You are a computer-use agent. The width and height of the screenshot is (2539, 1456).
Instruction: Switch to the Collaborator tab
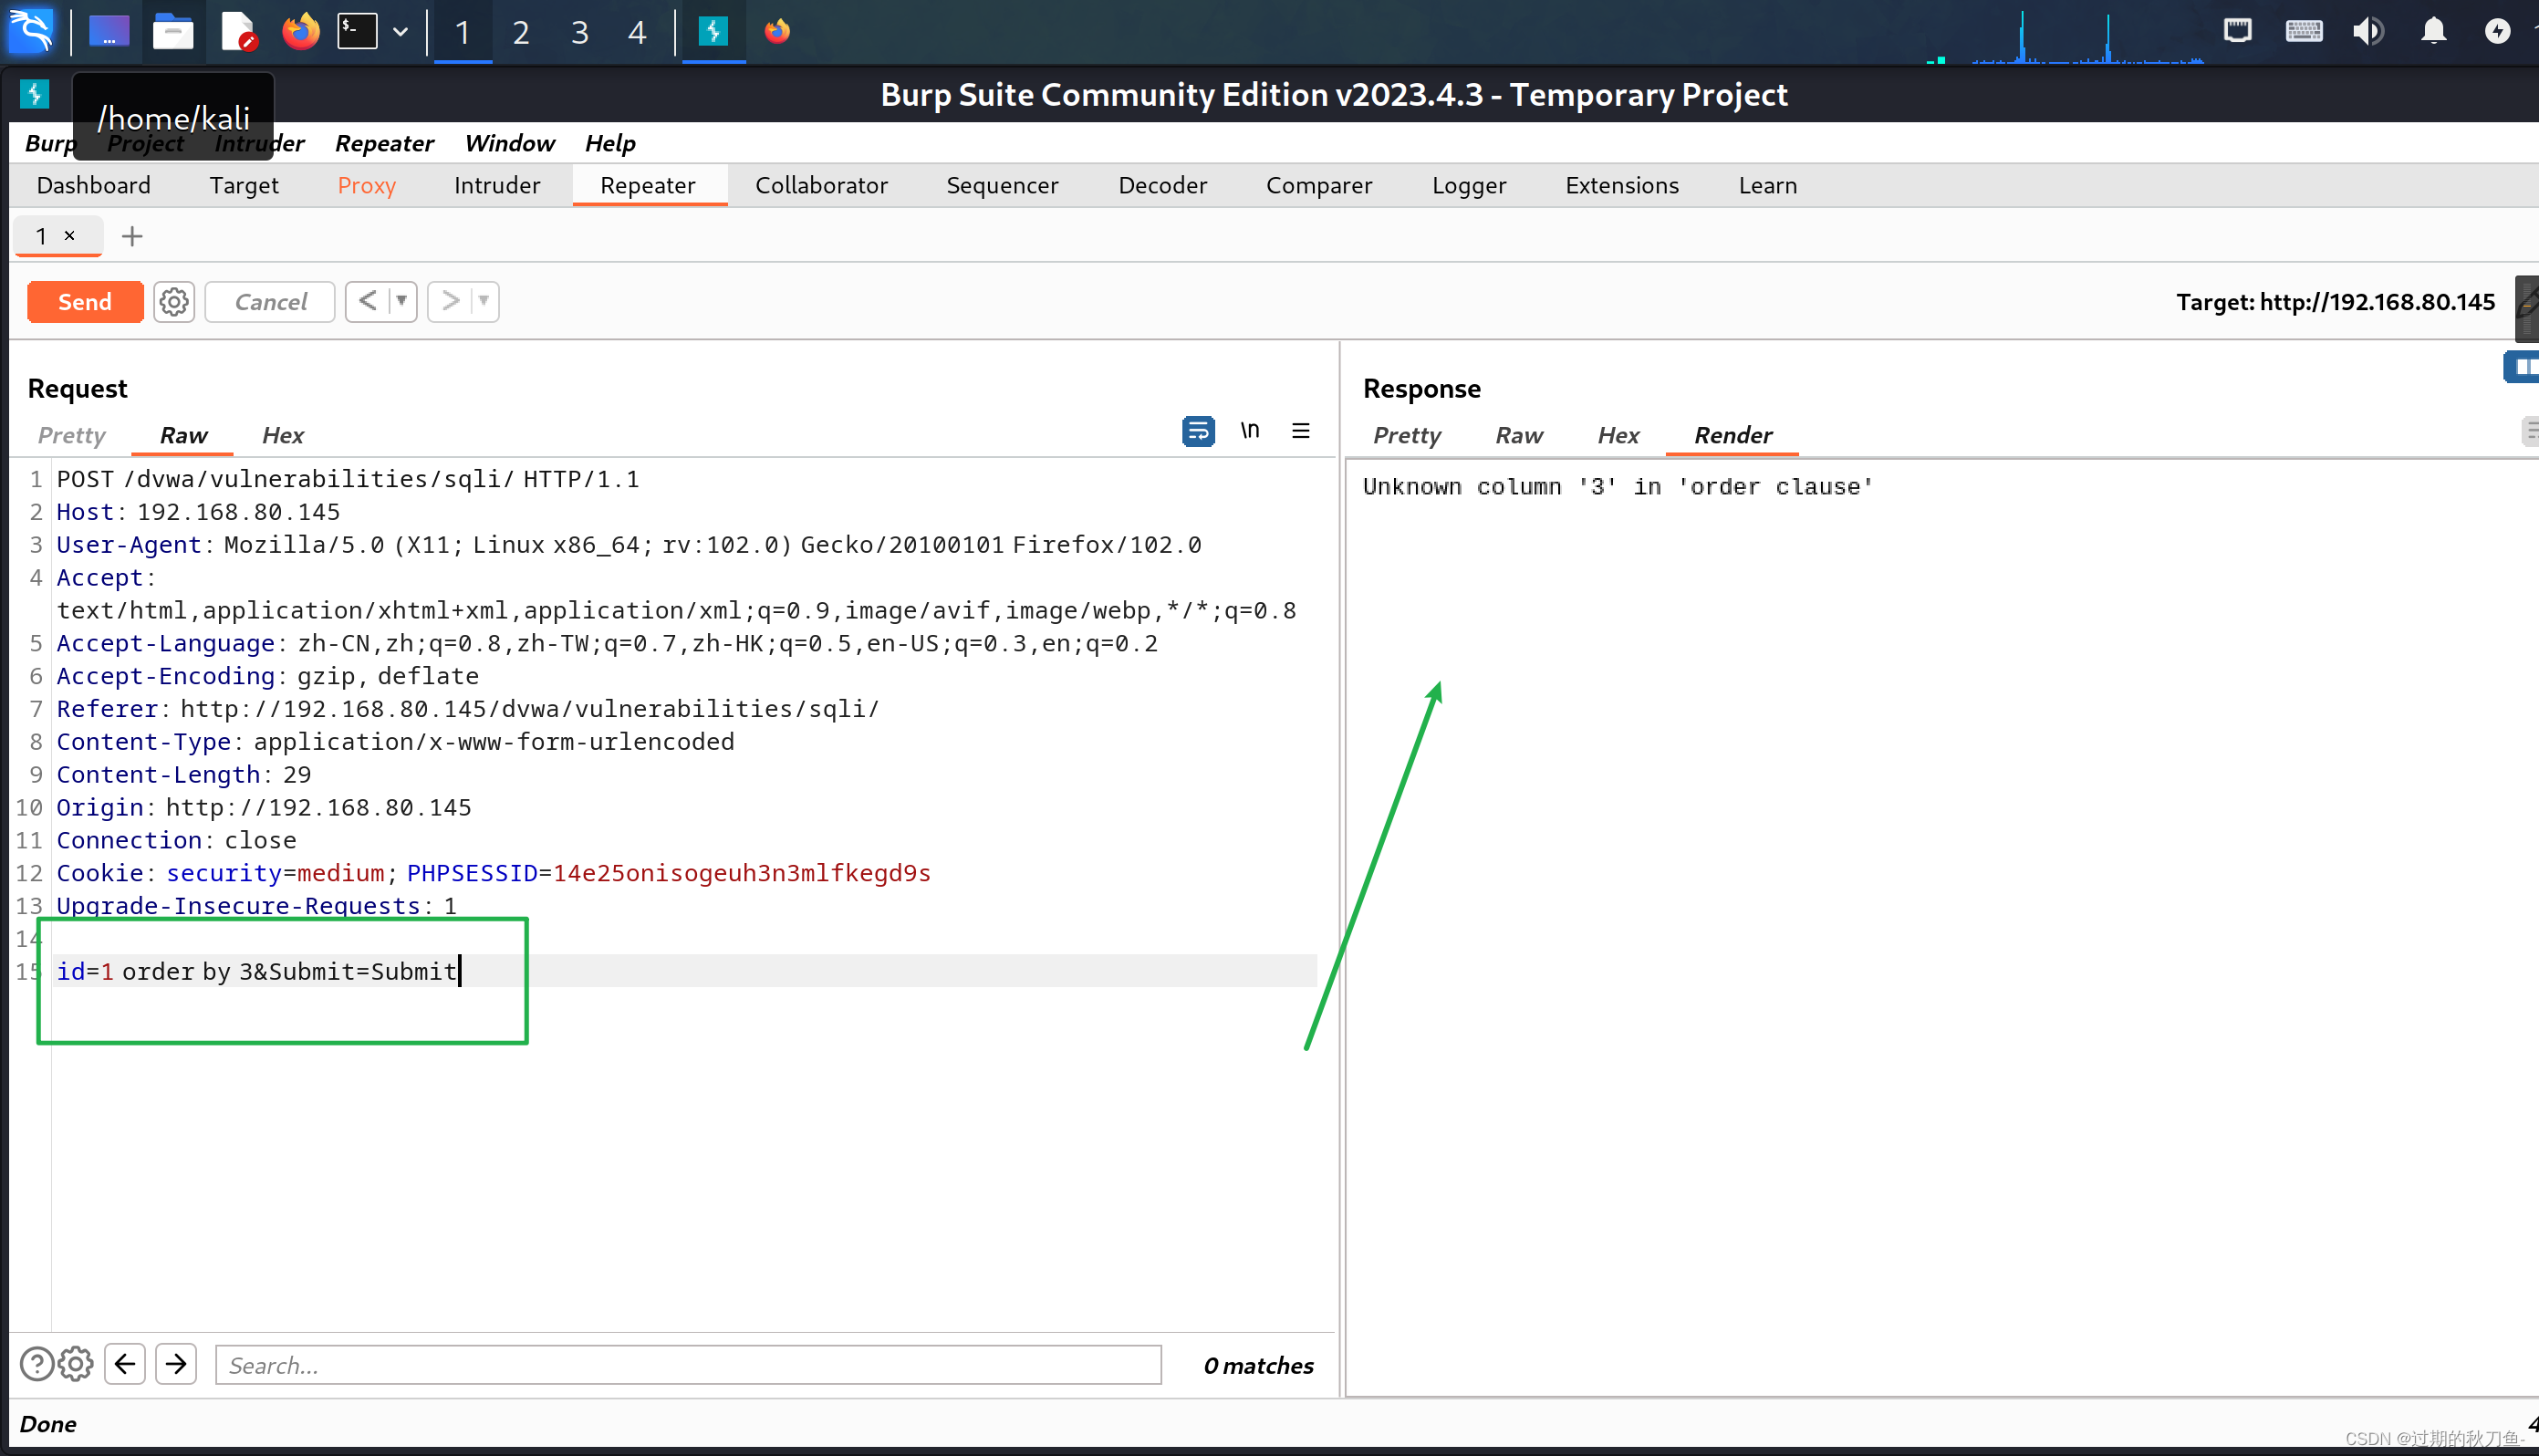(821, 185)
